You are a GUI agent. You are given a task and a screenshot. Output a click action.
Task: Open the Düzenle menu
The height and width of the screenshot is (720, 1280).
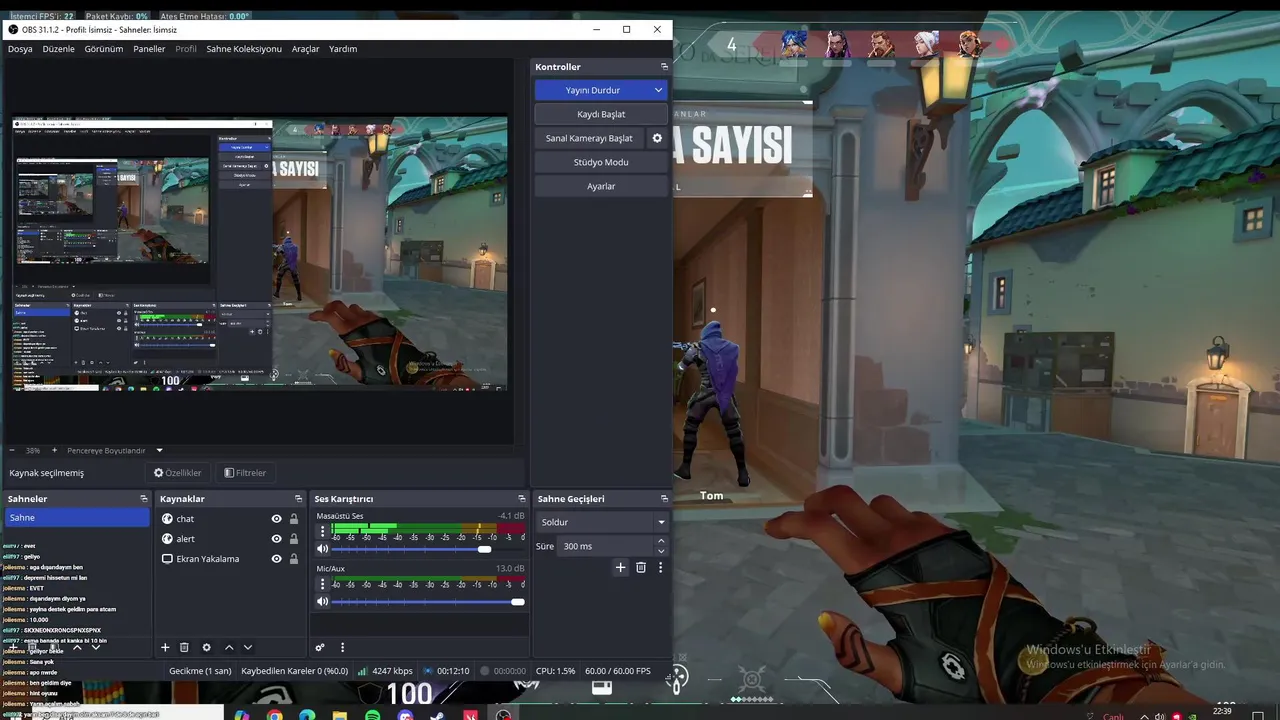tap(58, 49)
